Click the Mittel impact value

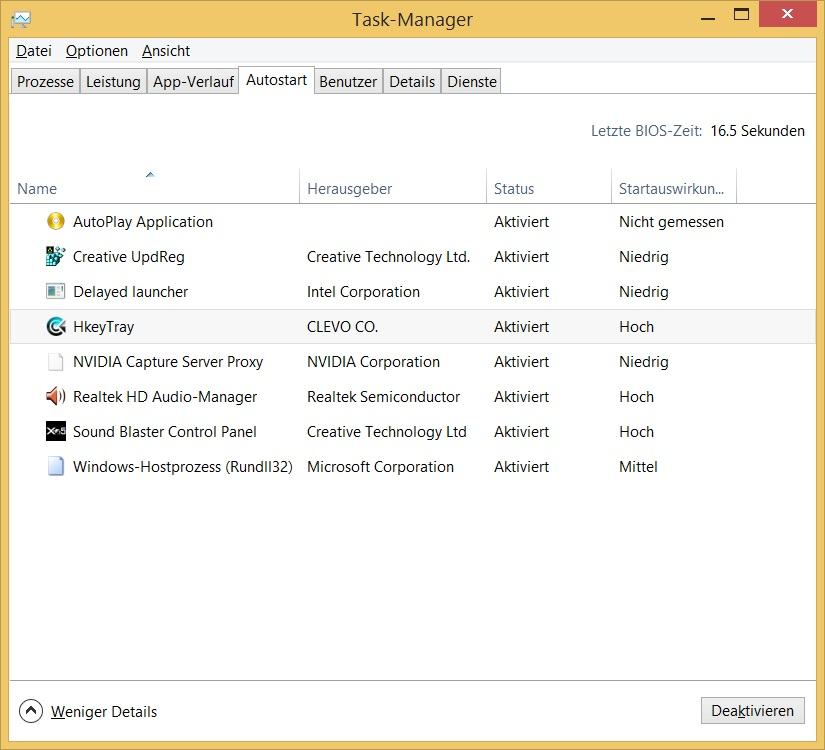coord(638,467)
